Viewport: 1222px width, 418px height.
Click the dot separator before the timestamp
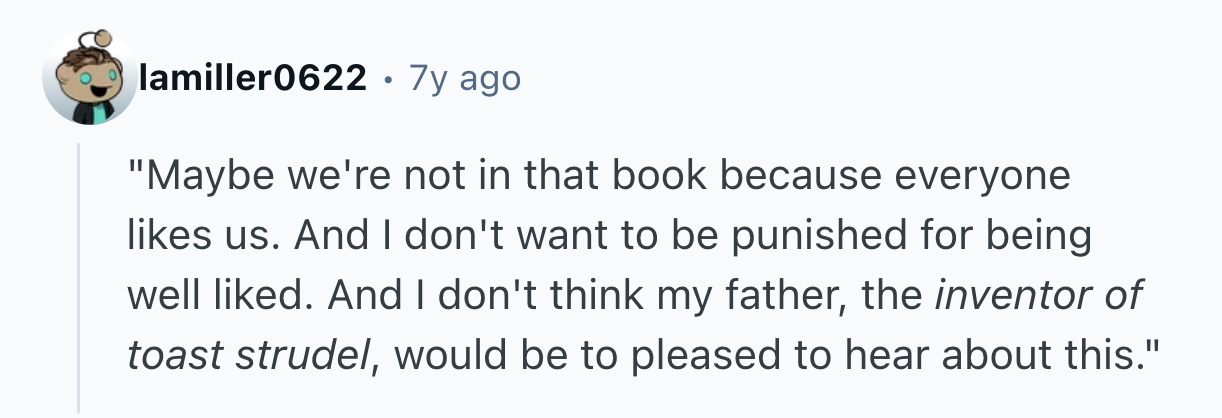[x=387, y=78]
